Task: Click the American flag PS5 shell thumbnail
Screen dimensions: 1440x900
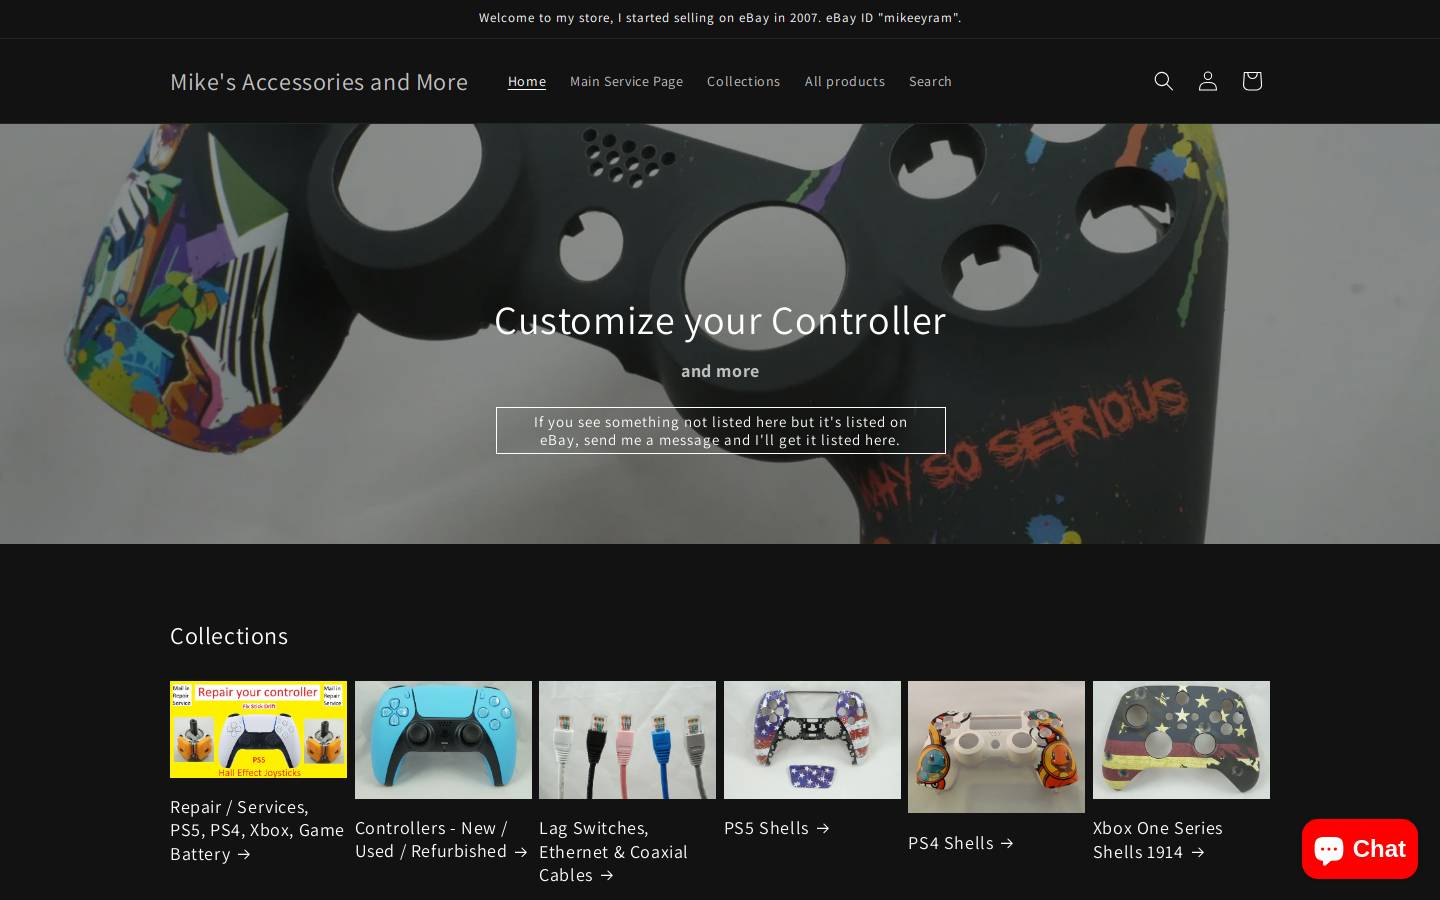Action: (x=812, y=740)
